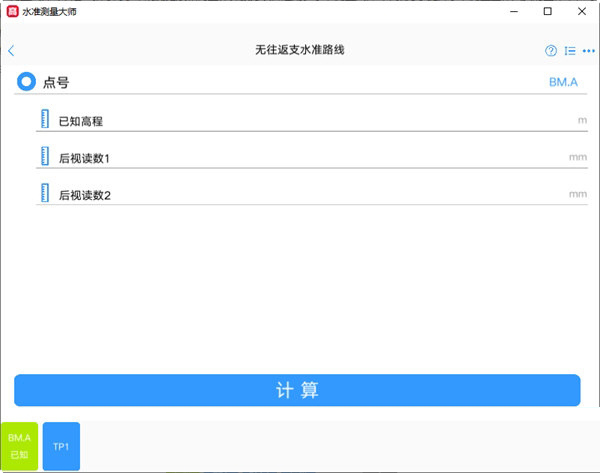The width and height of the screenshot is (600, 473).
Task: Click the ruler icon next to 后视读数2
Action: coord(45,192)
